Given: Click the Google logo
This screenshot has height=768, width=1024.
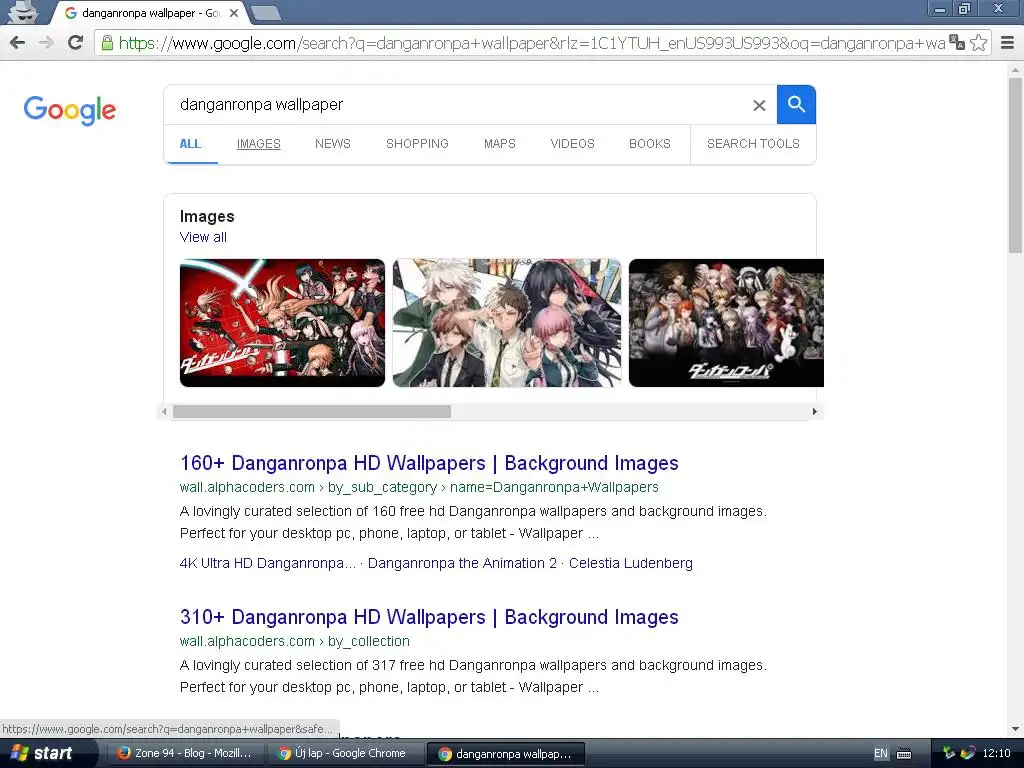Looking at the screenshot, I should [69, 110].
